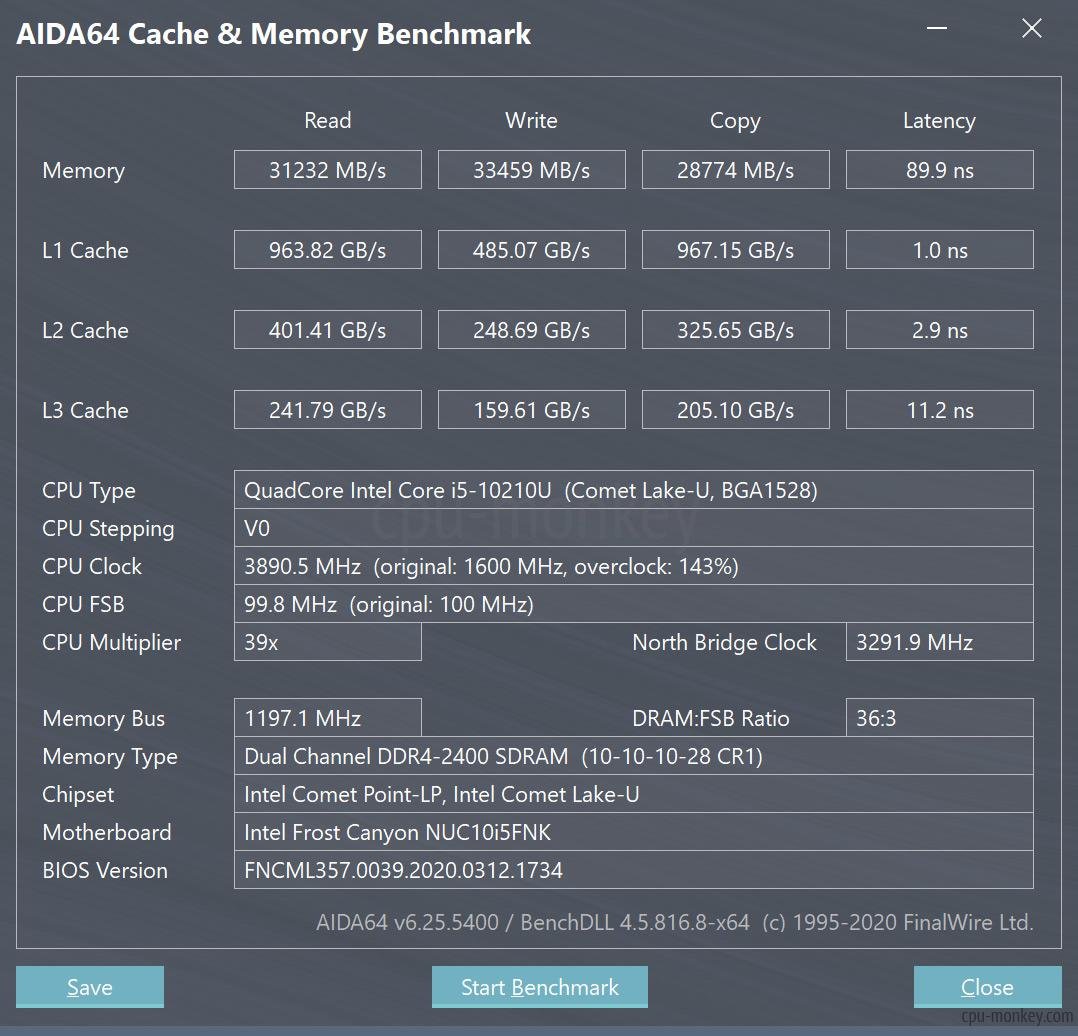Image resolution: width=1078 pixels, height=1036 pixels.
Task: Click CPU Multiplier field 39x
Action: tap(327, 642)
